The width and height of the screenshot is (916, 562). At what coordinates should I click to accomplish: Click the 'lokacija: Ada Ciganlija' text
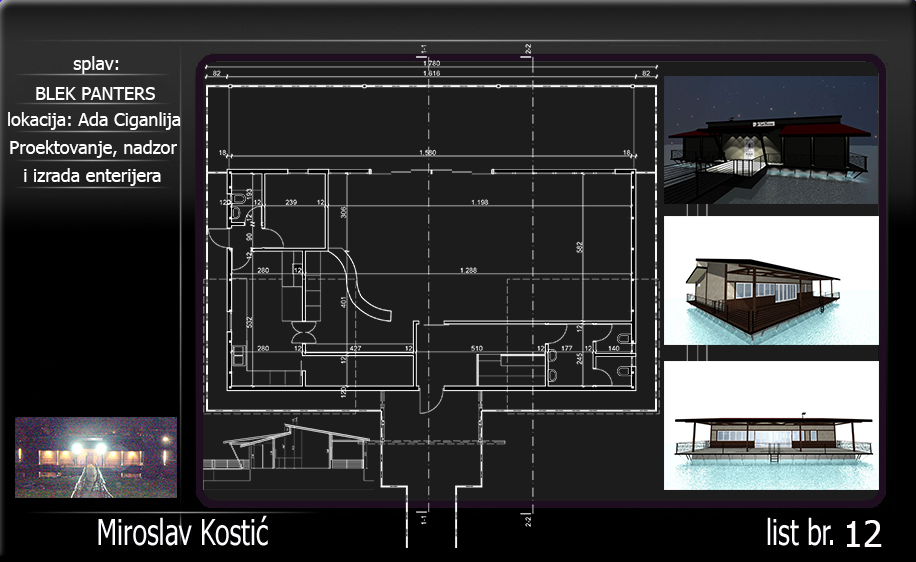pyautogui.click(x=94, y=120)
